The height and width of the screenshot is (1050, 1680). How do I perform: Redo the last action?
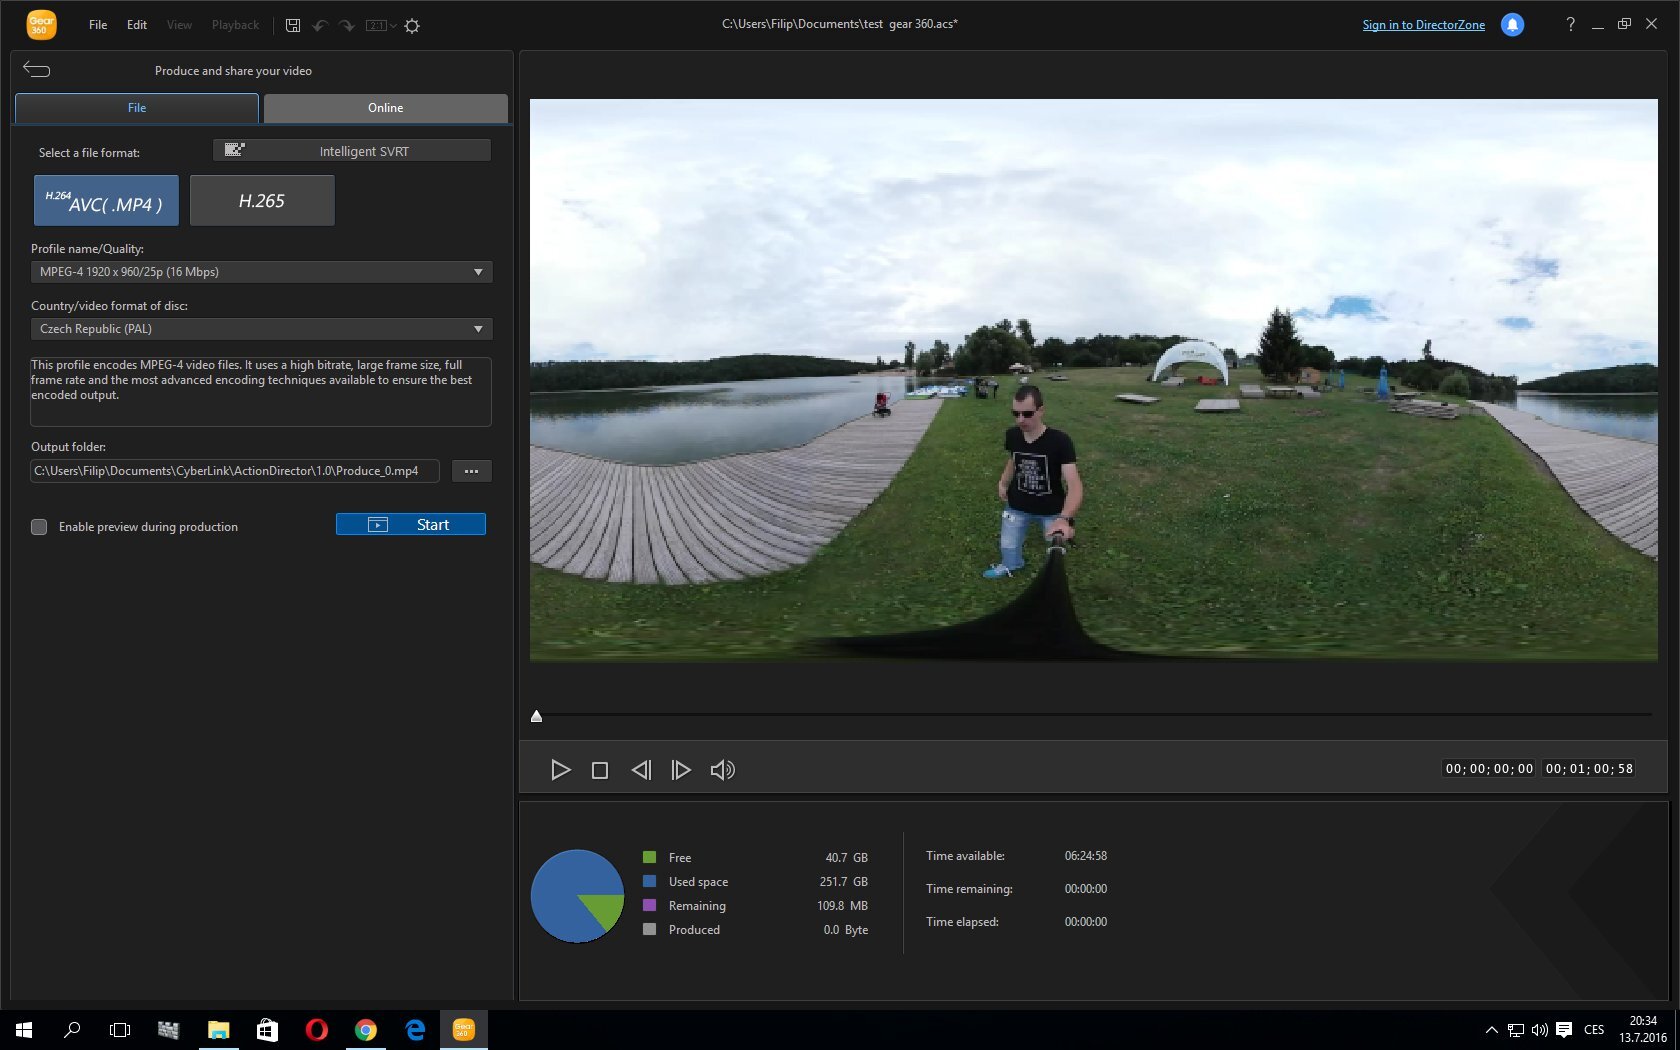coord(346,25)
